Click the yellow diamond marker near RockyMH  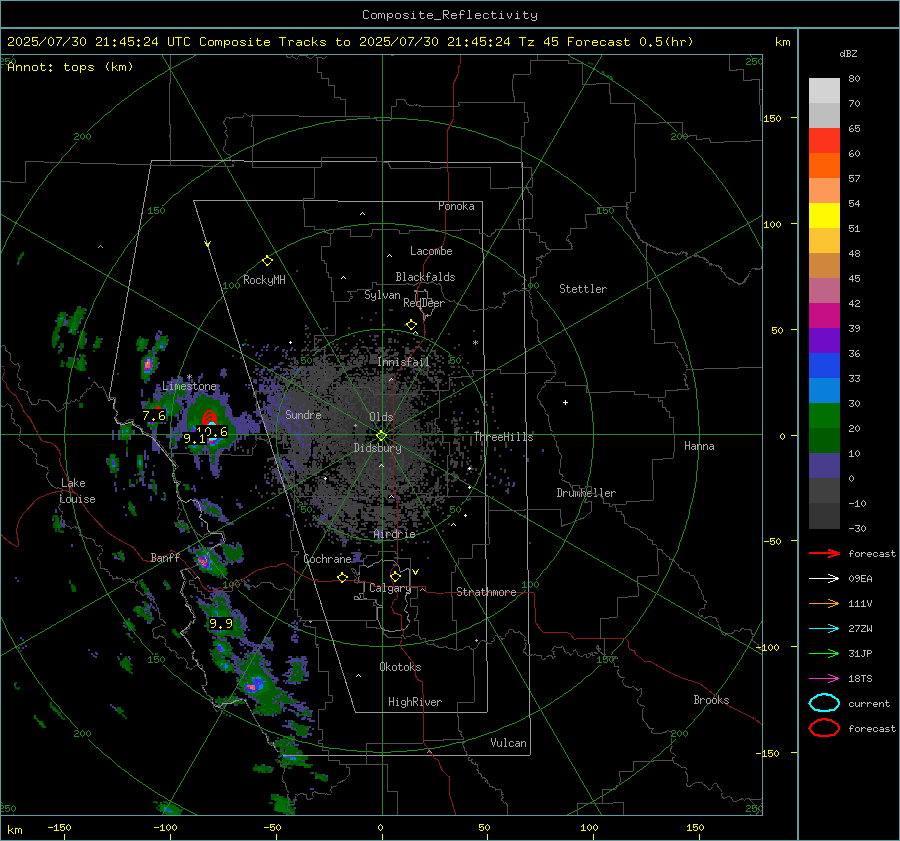point(267,261)
